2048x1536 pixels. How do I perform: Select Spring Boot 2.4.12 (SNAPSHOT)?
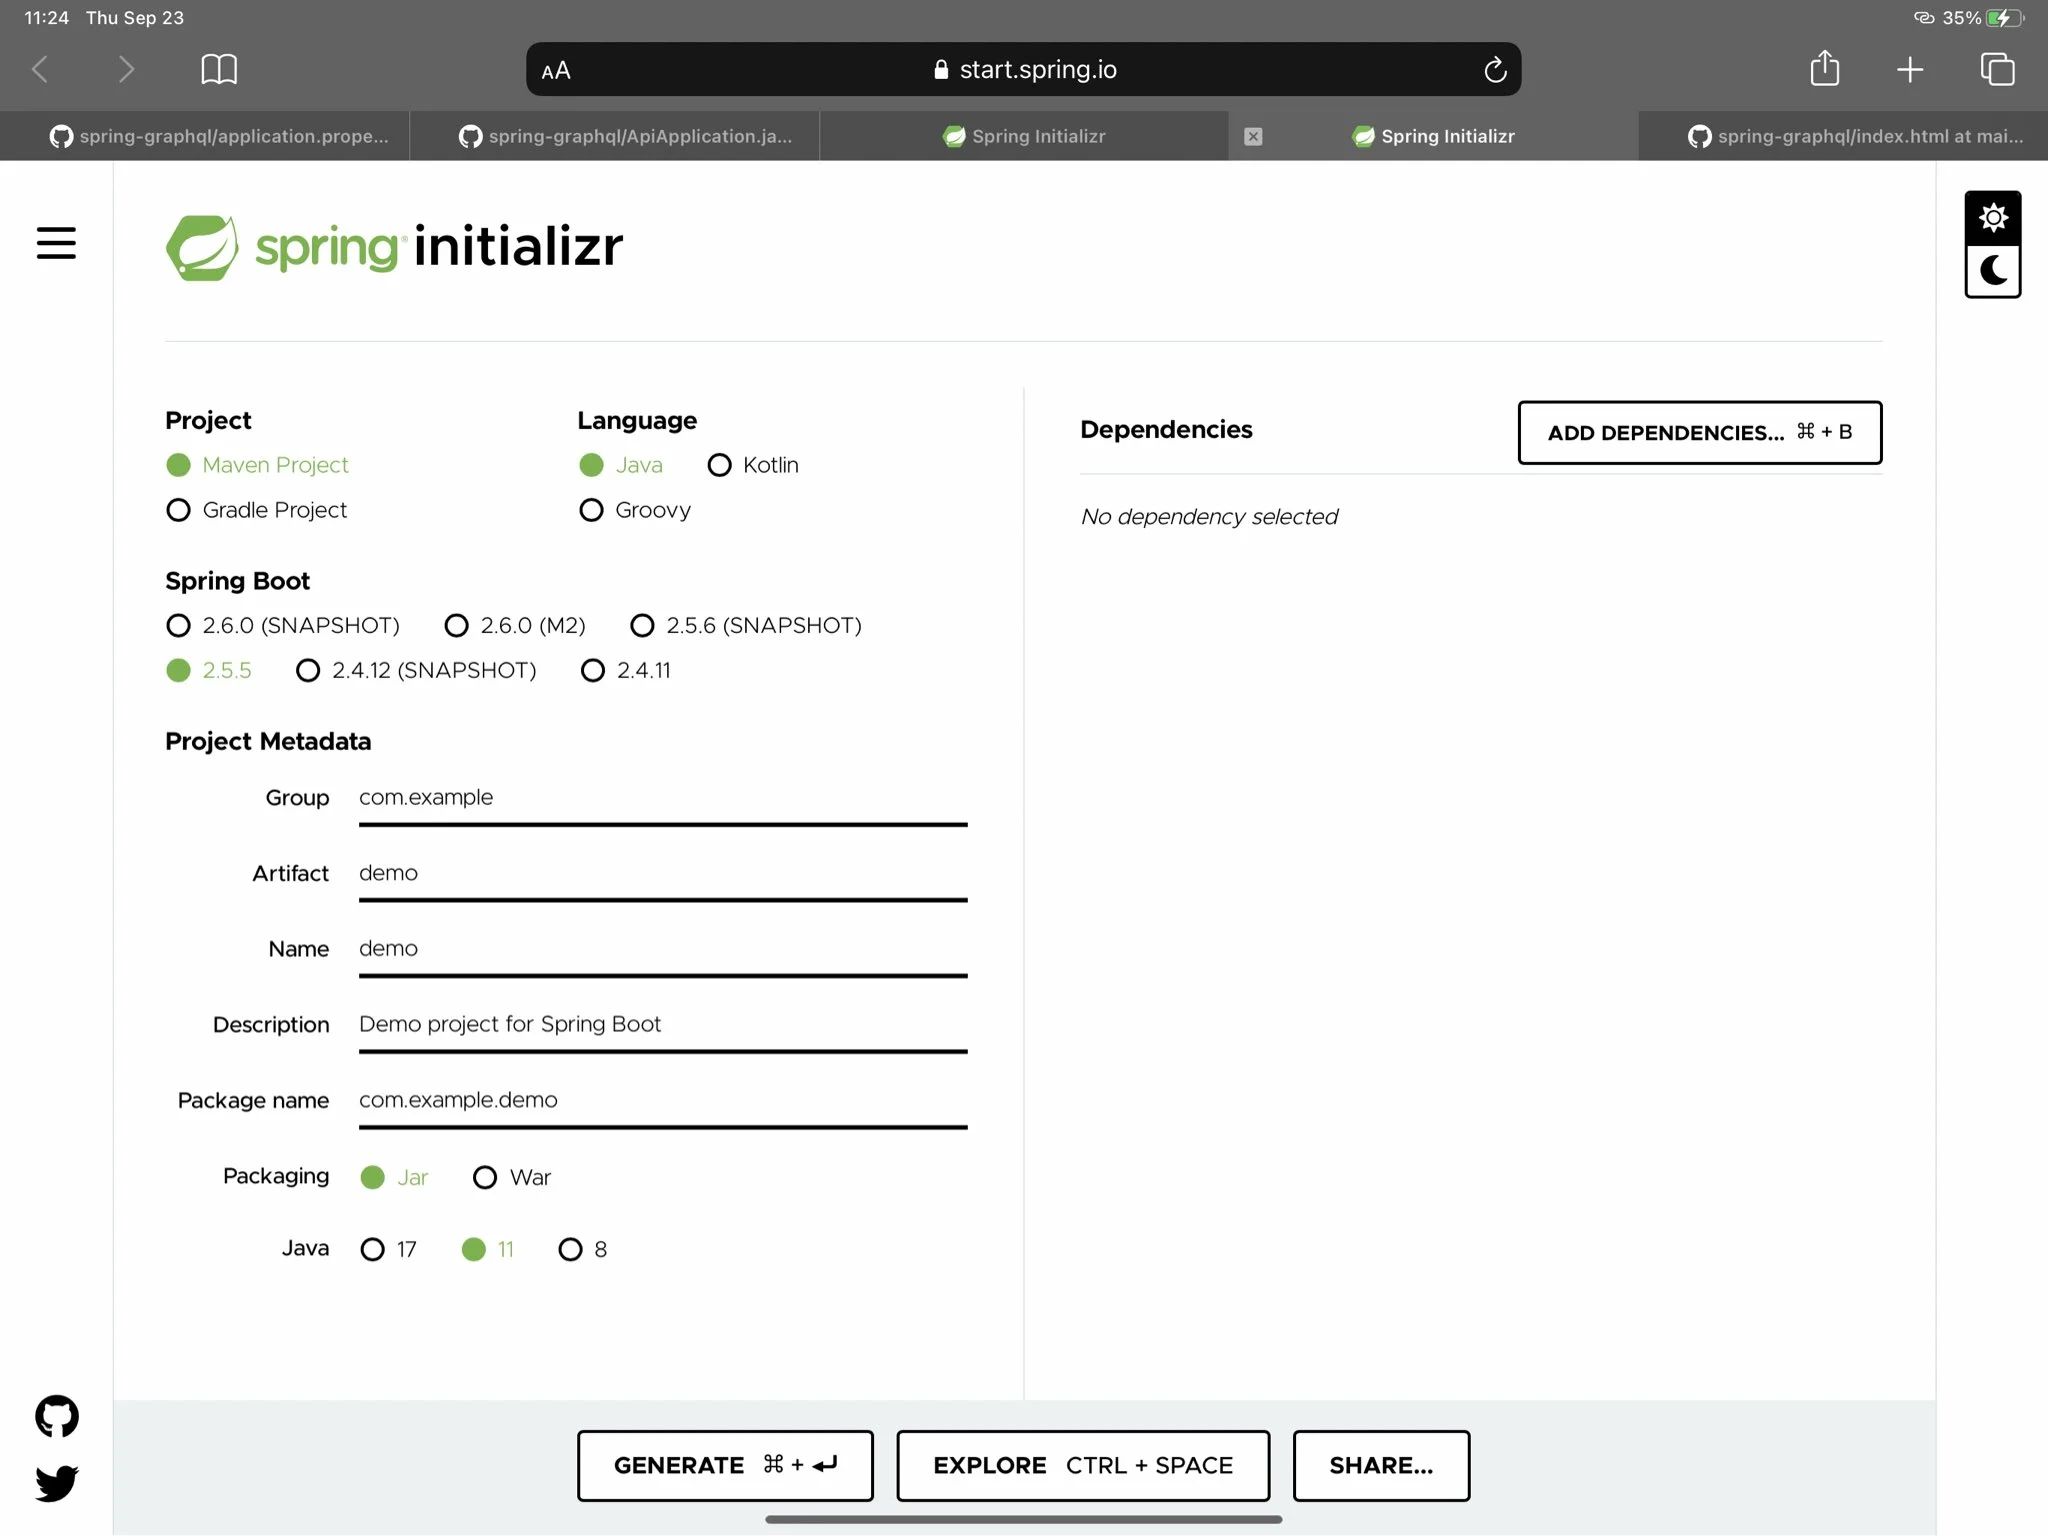416,670
